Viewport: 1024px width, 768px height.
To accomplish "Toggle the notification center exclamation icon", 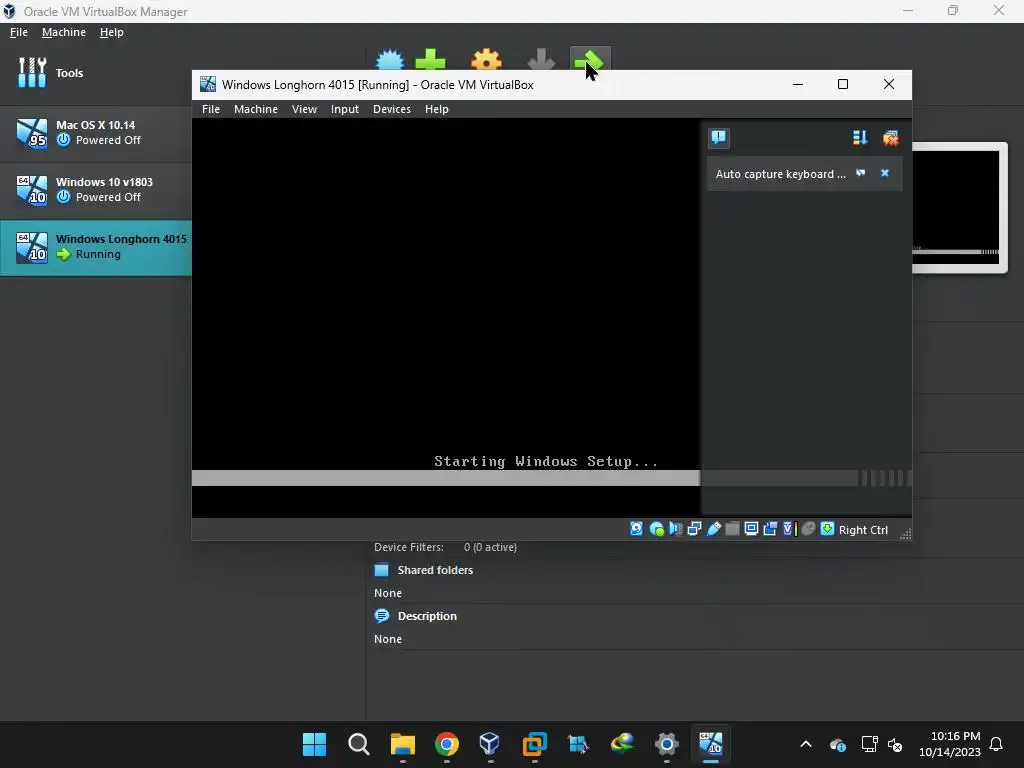I will [x=718, y=137].
